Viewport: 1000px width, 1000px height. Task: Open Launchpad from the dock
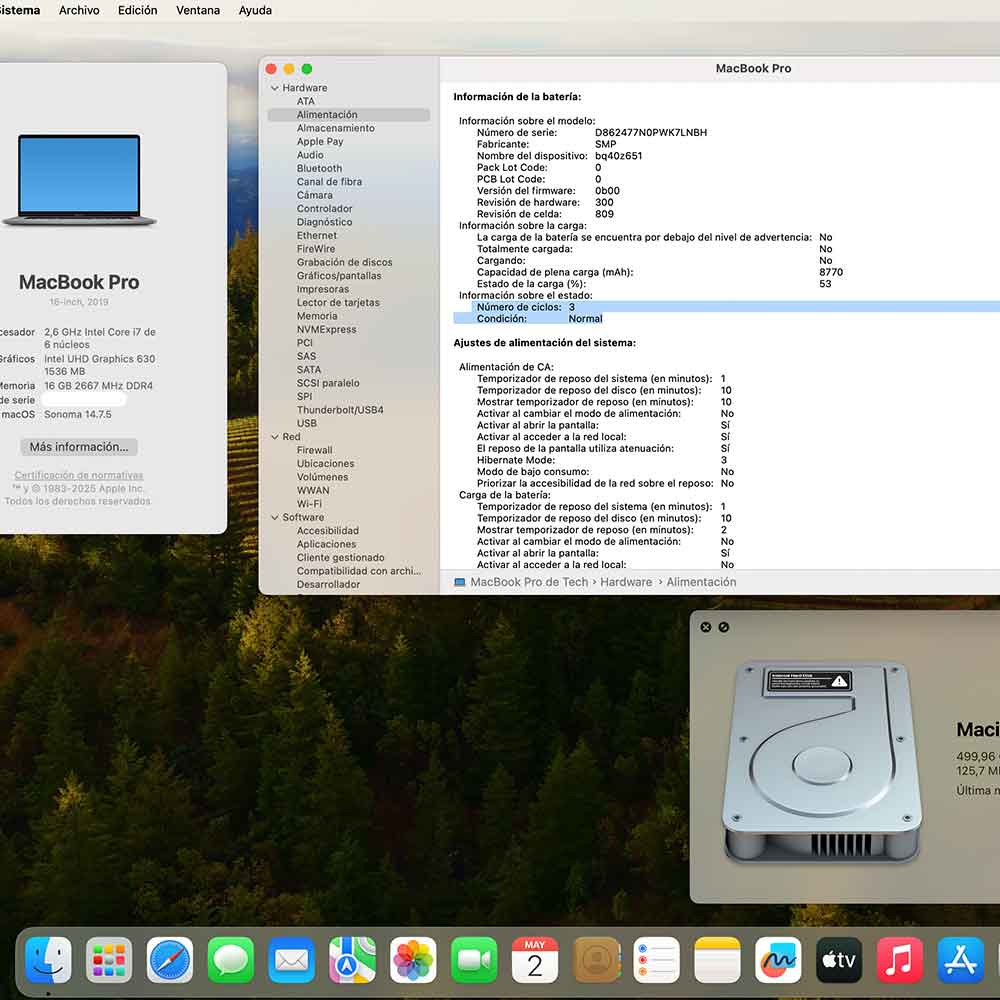(x=109, y=960)
